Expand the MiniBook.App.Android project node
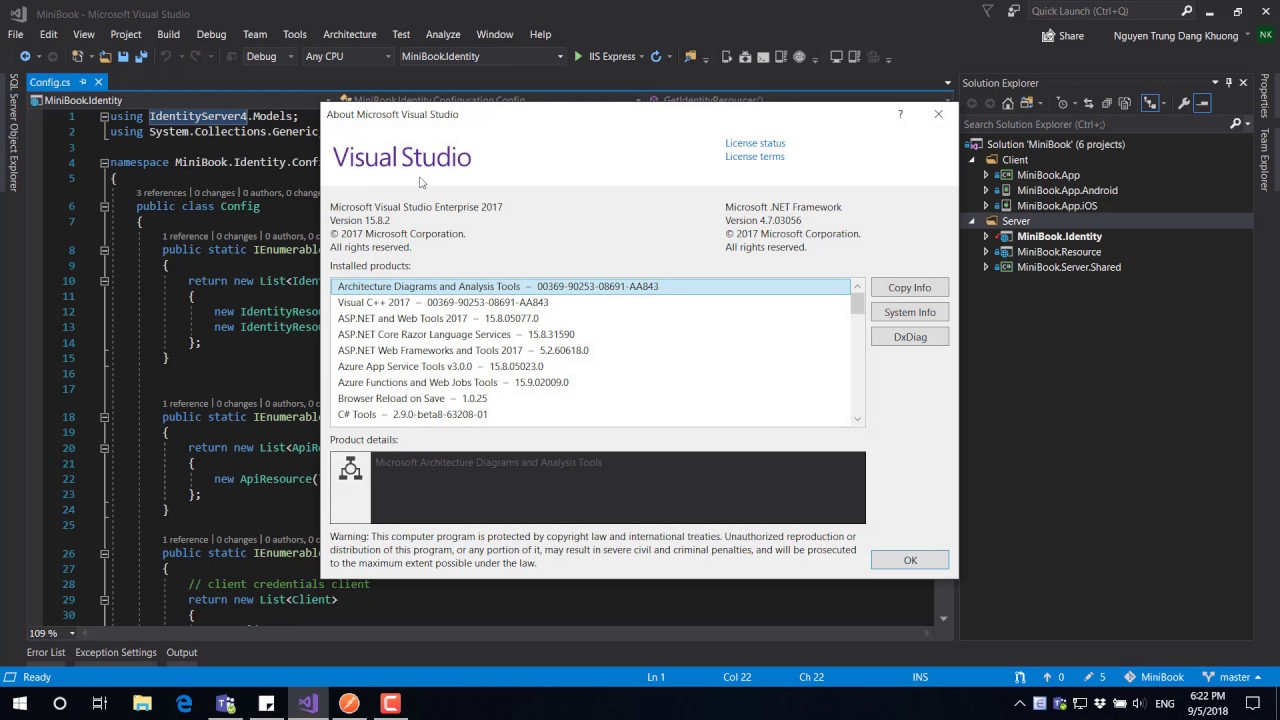The image size is (1280, 720). click(x=986, y=190)
